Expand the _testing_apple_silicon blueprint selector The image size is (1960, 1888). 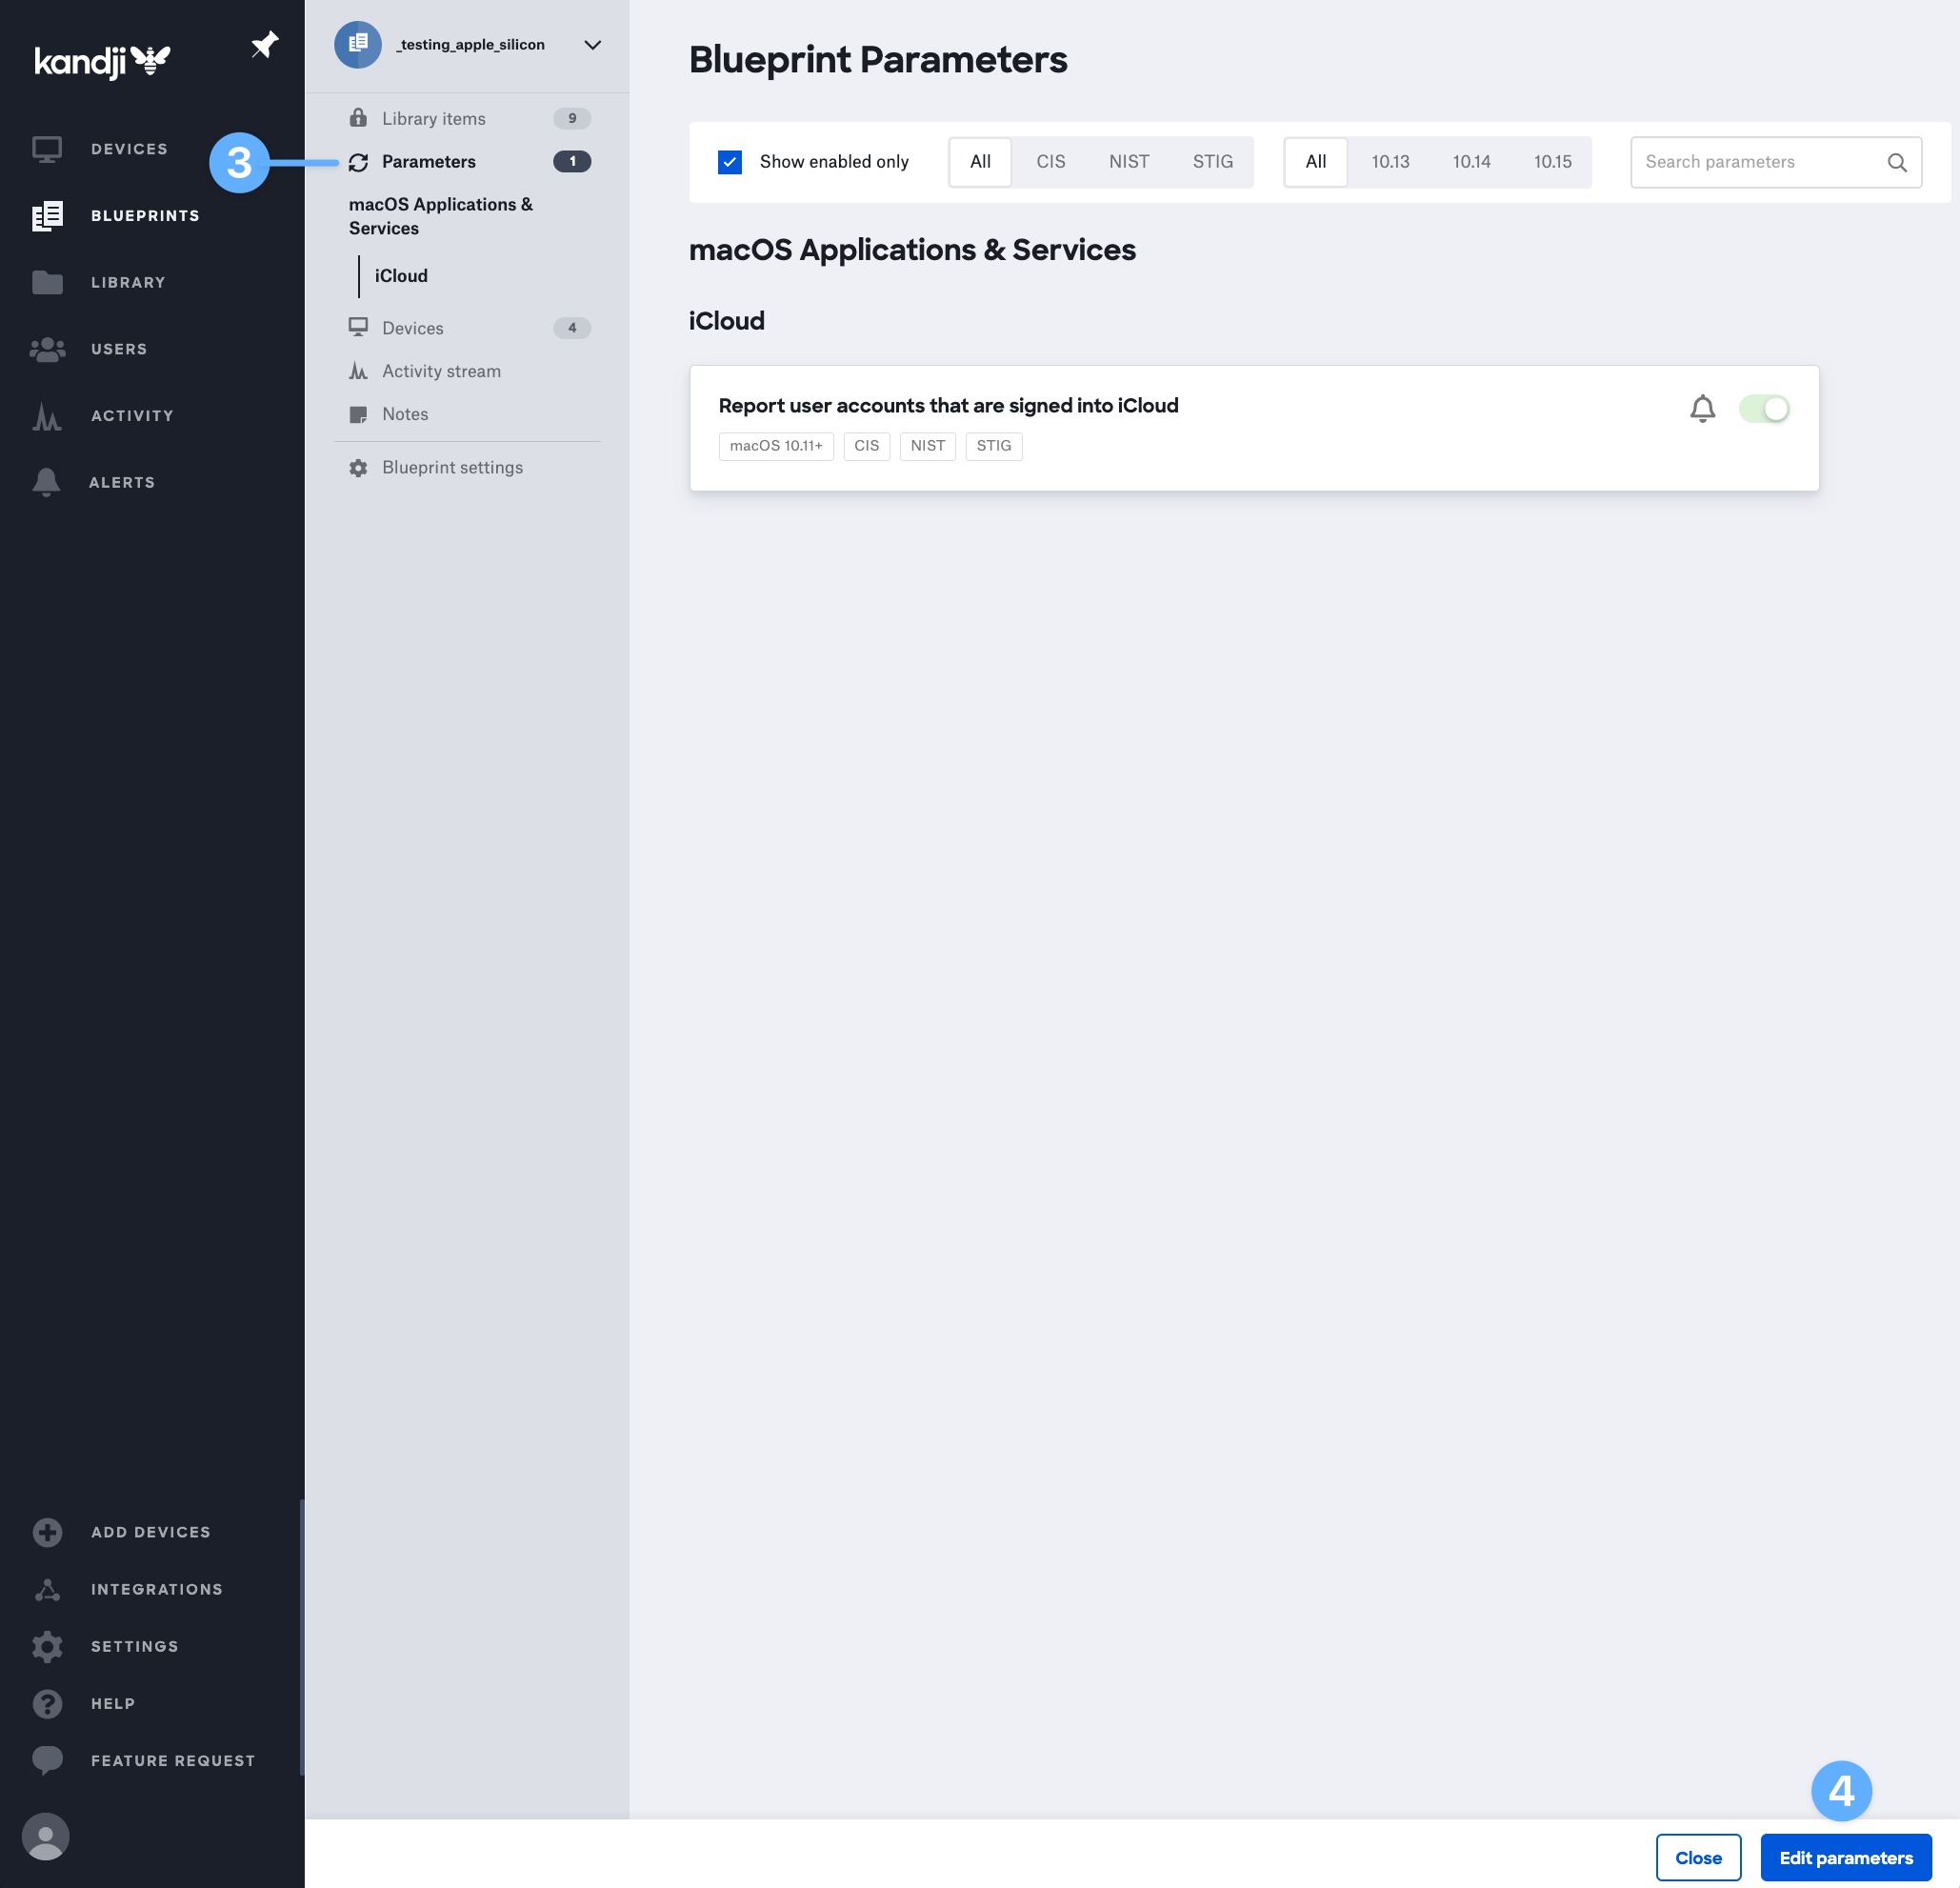point(592,44)
